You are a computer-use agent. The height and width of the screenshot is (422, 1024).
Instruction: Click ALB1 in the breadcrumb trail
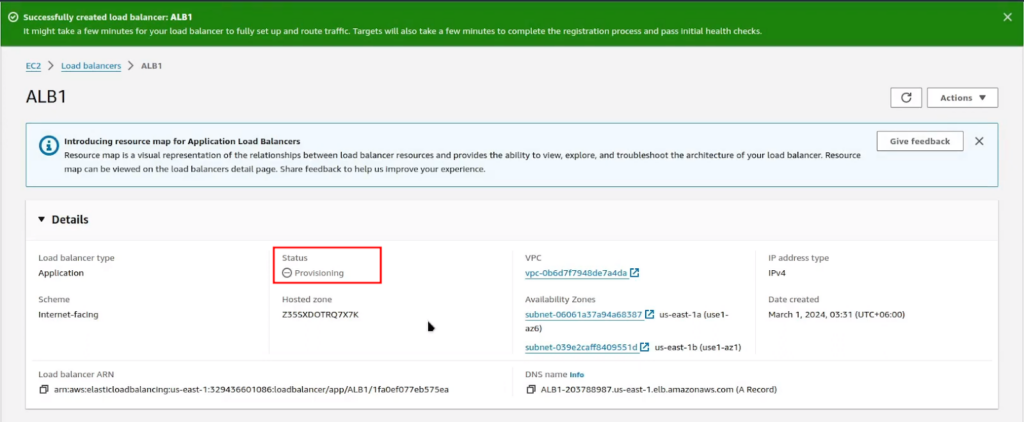[x=152, y=66]
